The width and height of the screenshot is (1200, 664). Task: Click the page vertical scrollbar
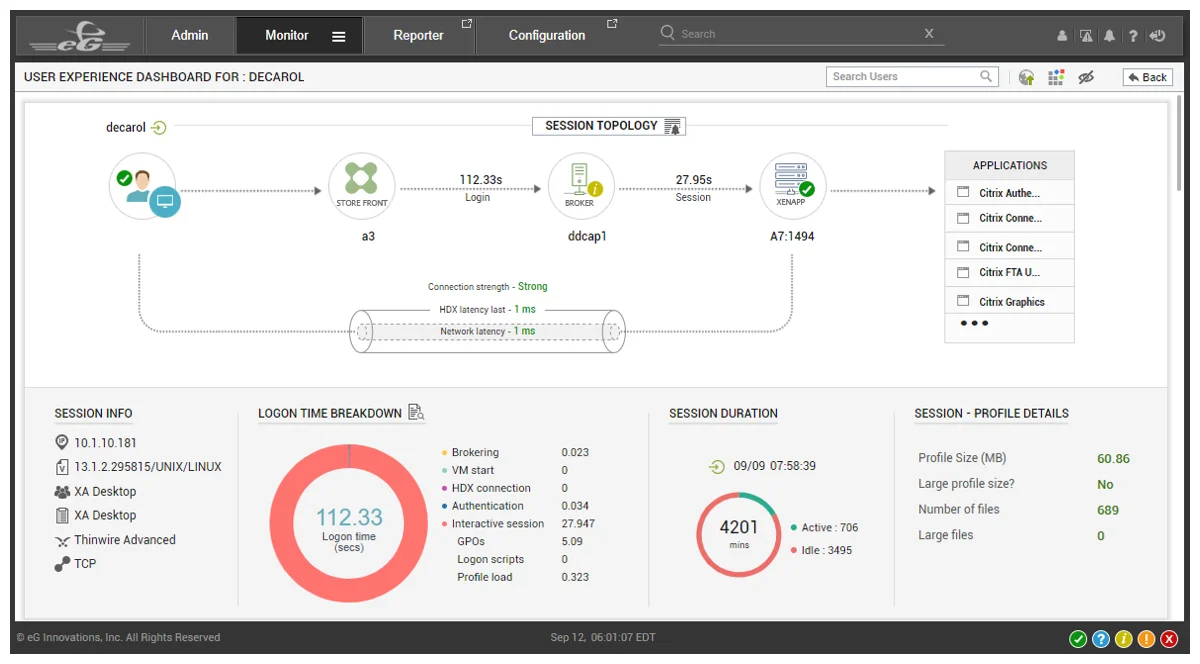pos(1180,145)
